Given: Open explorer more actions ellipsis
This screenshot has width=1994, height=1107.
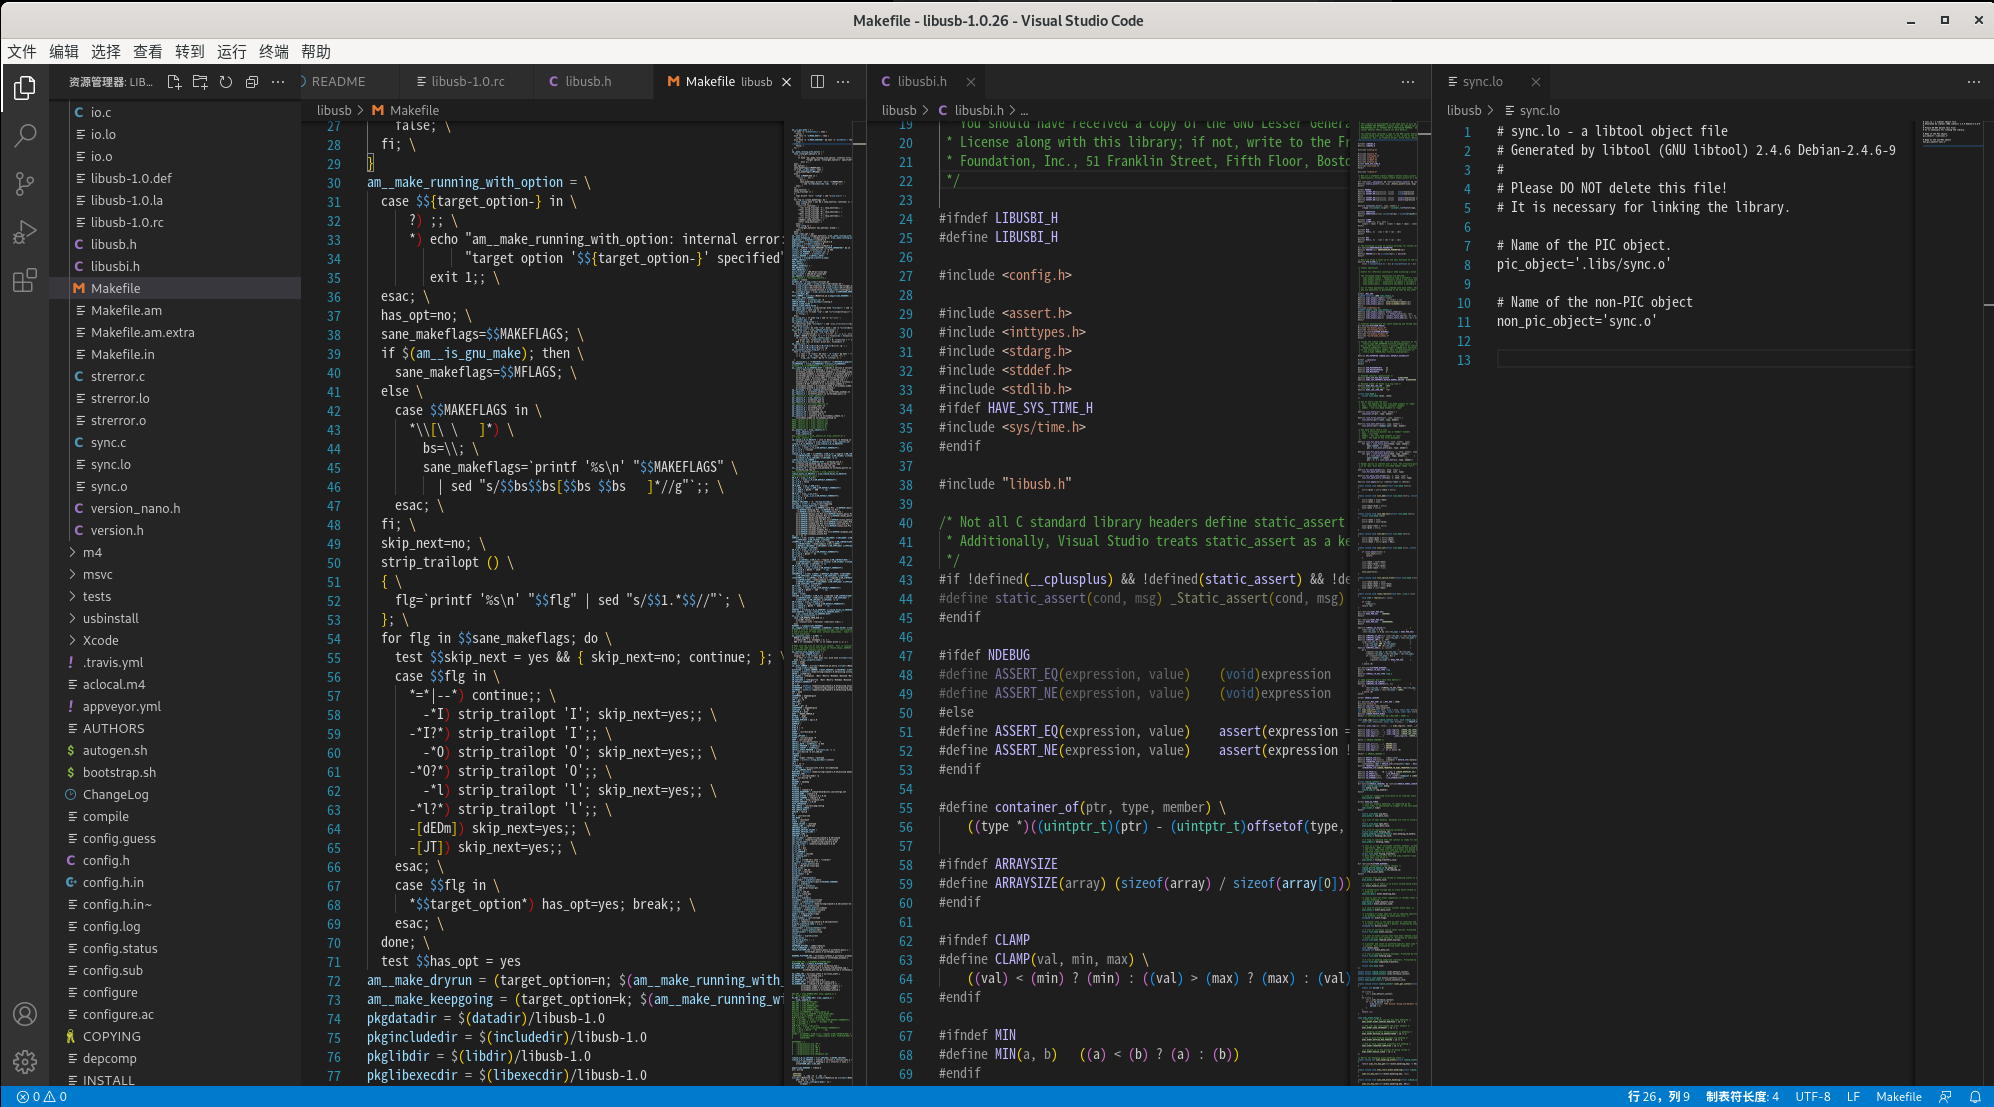Looking at the screenshot, I should tap(278, 82).
